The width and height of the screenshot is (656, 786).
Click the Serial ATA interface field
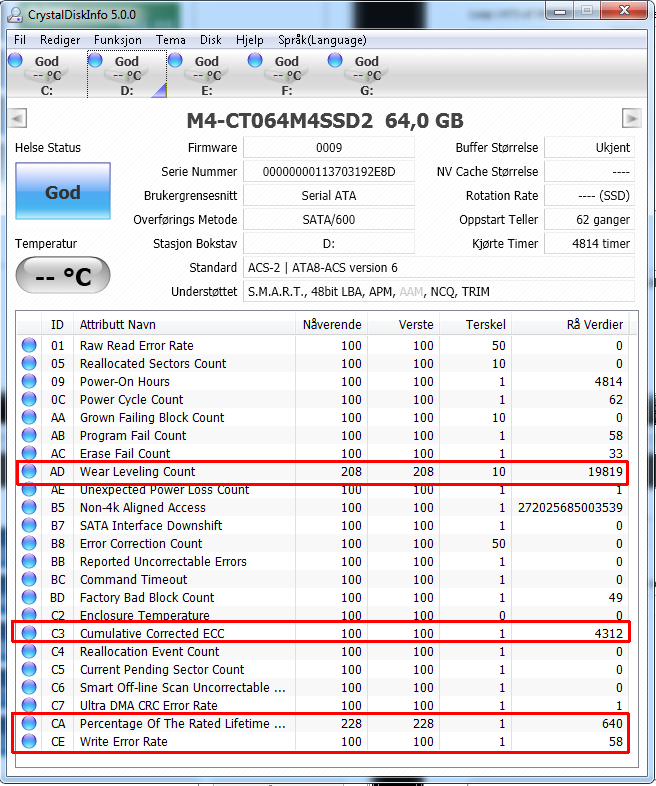tap(329, 196)
